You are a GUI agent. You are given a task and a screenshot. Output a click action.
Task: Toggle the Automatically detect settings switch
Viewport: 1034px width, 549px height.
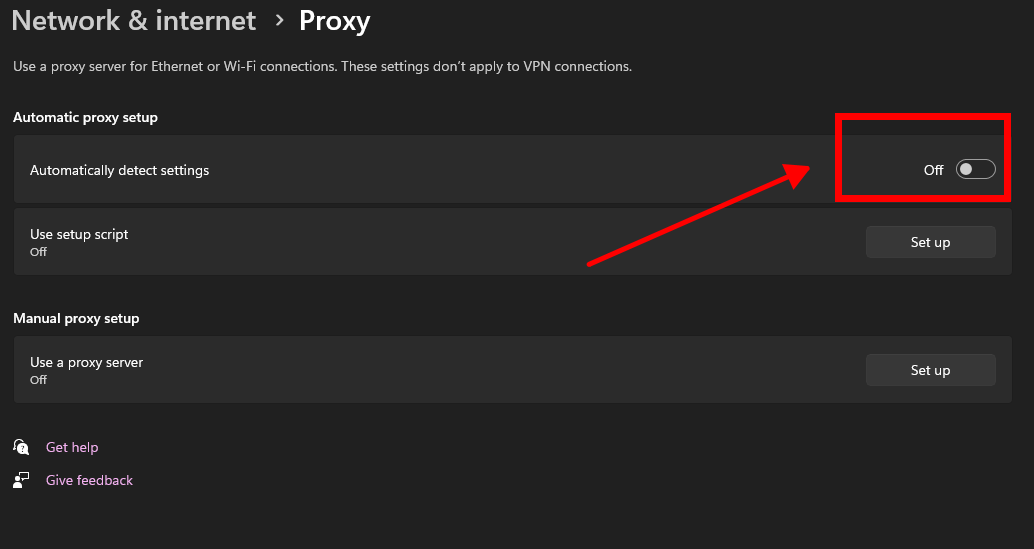click(x=975, y=170)
